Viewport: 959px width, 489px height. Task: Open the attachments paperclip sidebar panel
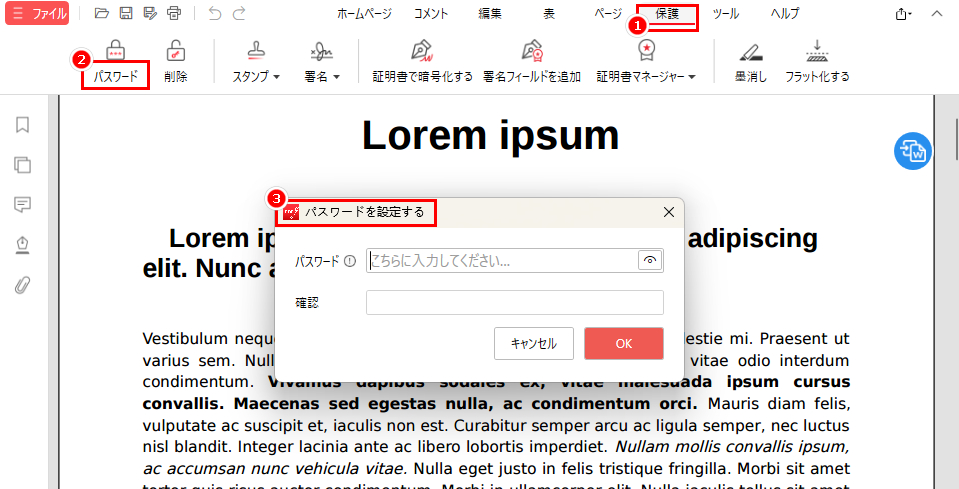pos(23,285)
